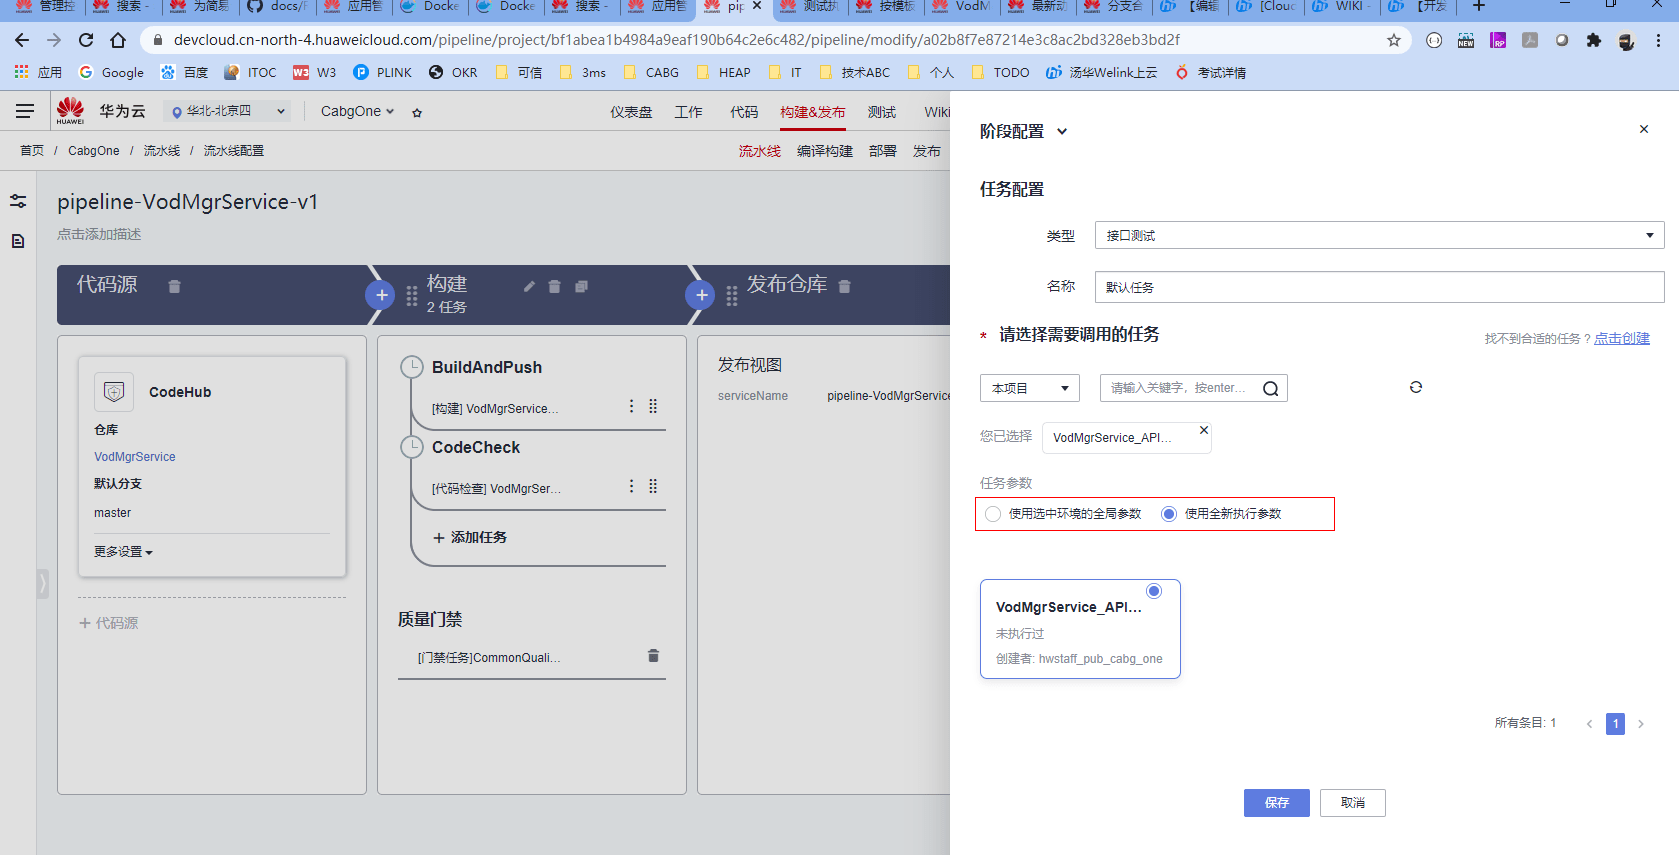
Task: Add stage using plus button before 构建
Action: point(381,295)
